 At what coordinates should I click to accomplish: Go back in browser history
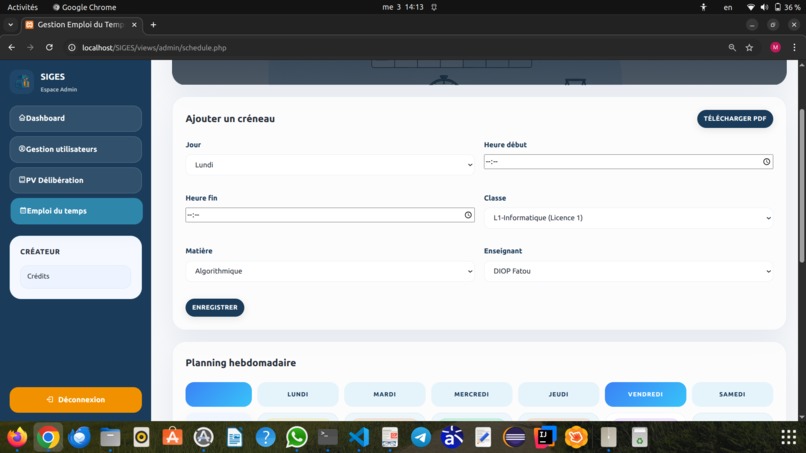(x=12, y=47)
